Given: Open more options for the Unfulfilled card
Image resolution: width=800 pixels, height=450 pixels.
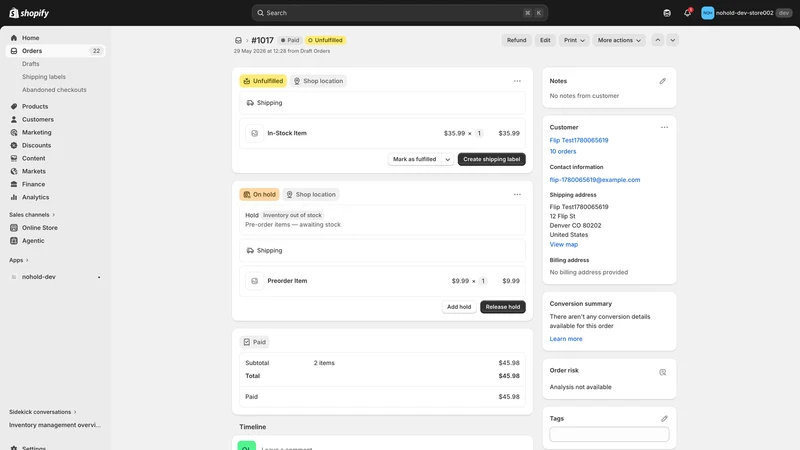Looking at the screenshot, I should click(x=517, y=81).
